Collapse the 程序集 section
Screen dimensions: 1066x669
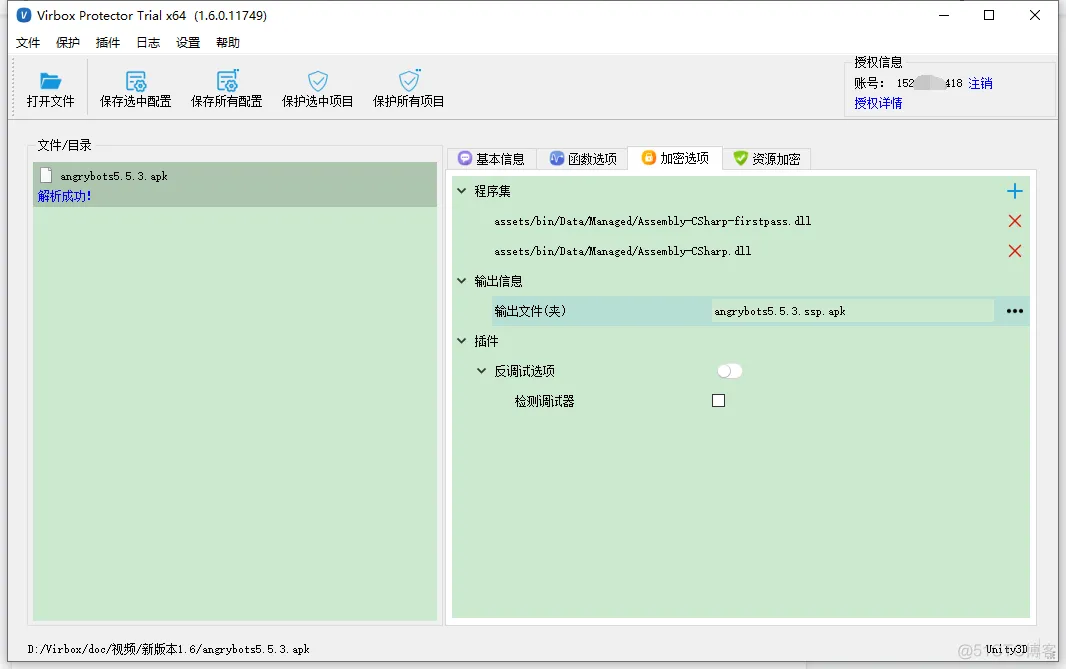click(x=462, y=191)
